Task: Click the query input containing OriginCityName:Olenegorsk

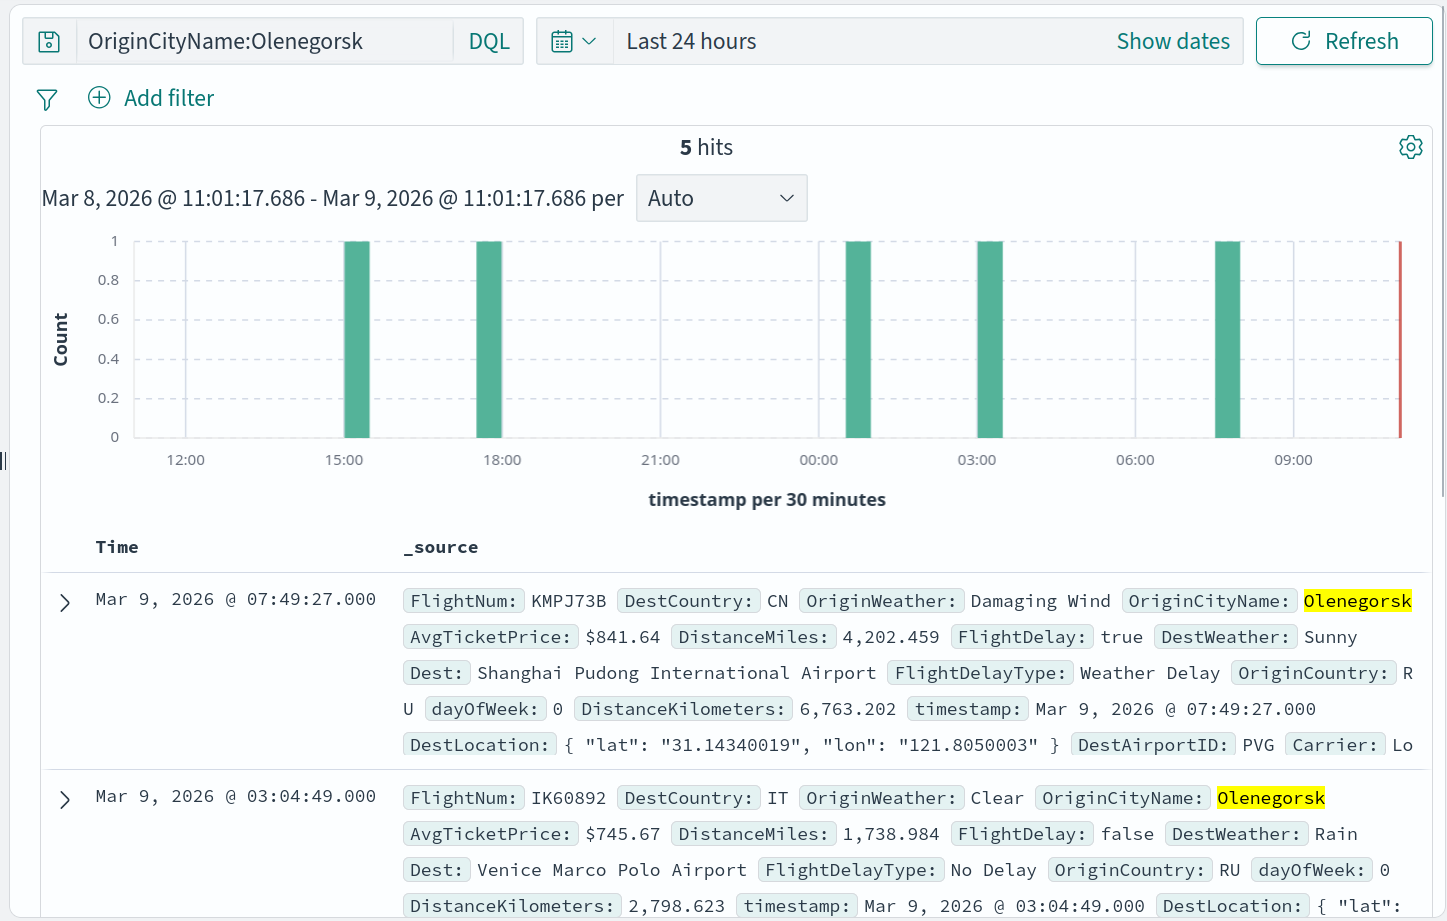Action: pyautogui.click(x=260, y=41)
